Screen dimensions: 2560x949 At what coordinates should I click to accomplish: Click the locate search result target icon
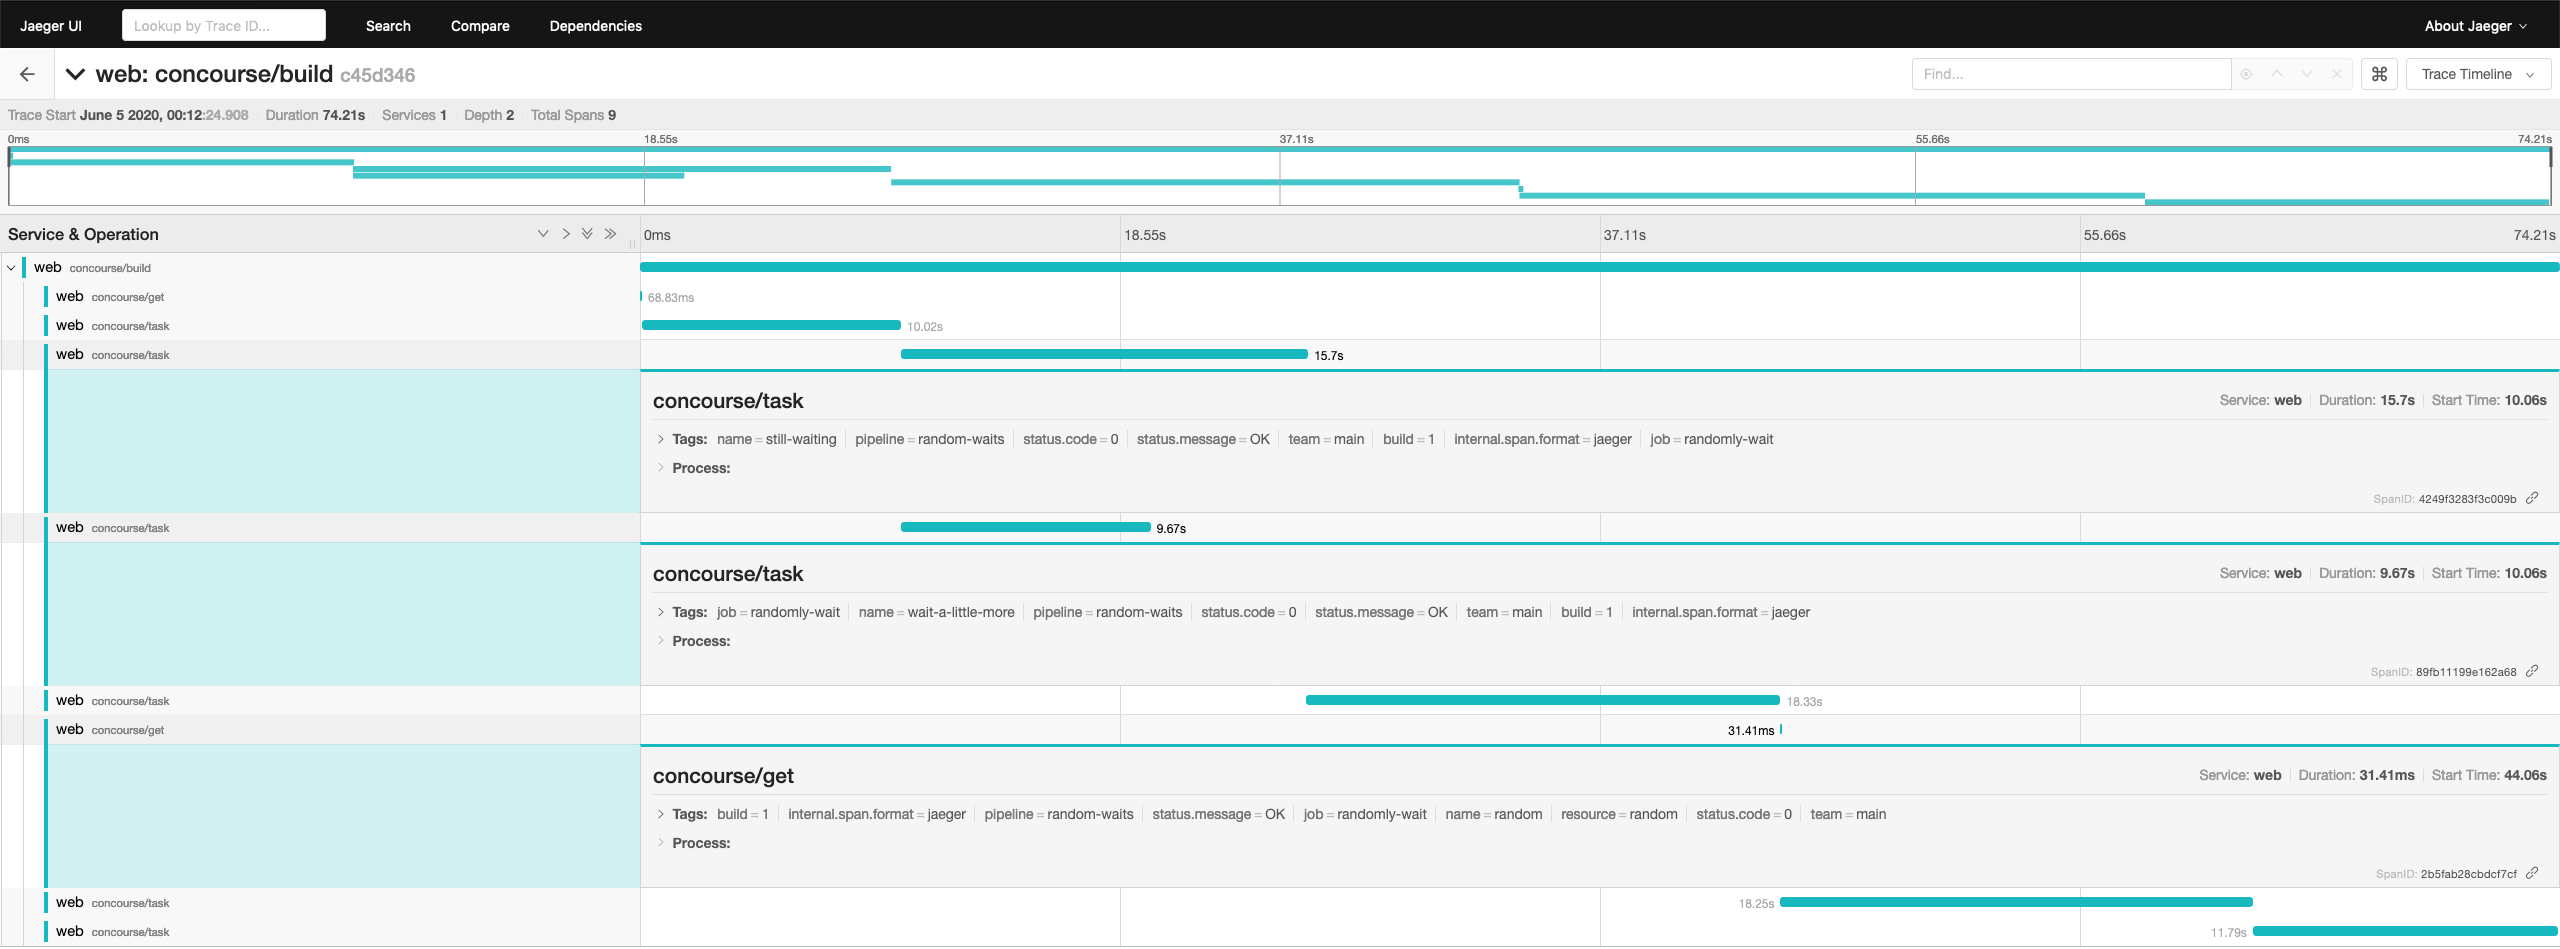tap(2246, 74)
